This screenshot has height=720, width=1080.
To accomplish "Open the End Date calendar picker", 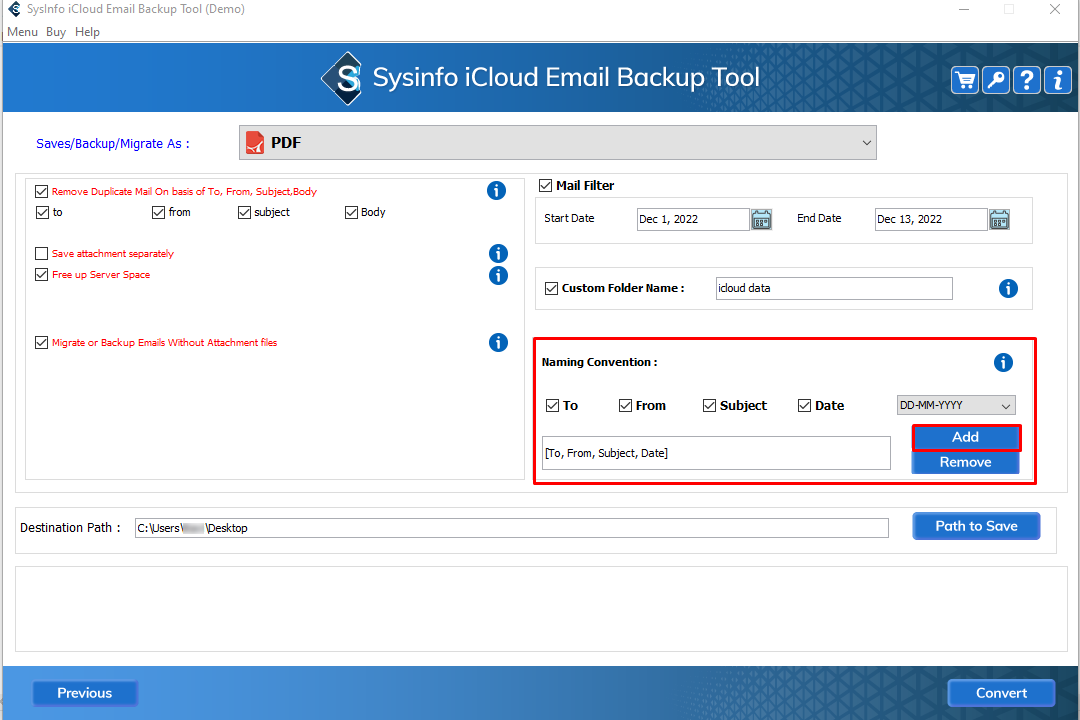I will coord(999,219).
